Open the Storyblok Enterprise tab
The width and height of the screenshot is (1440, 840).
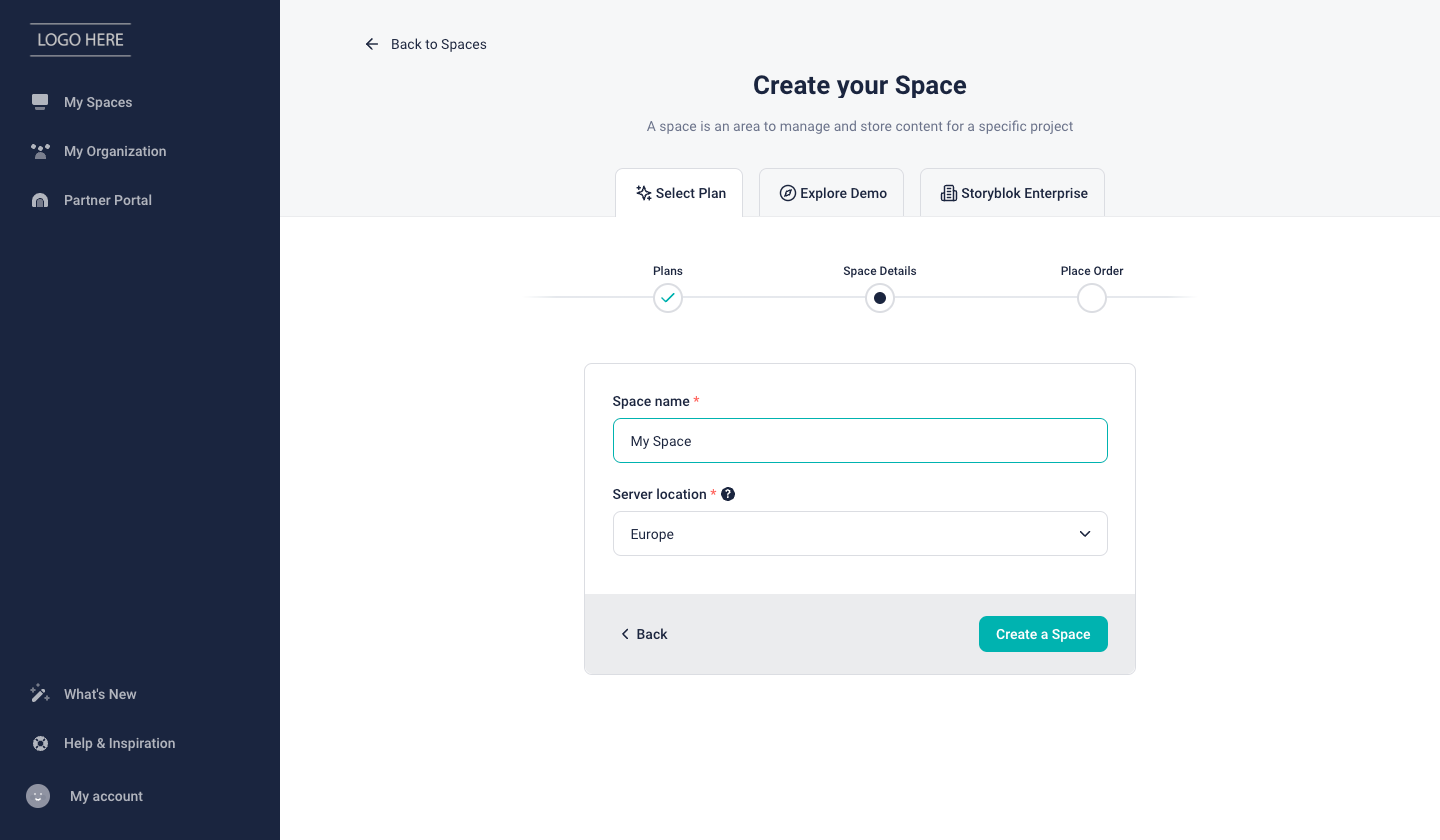coord(1012,193)
